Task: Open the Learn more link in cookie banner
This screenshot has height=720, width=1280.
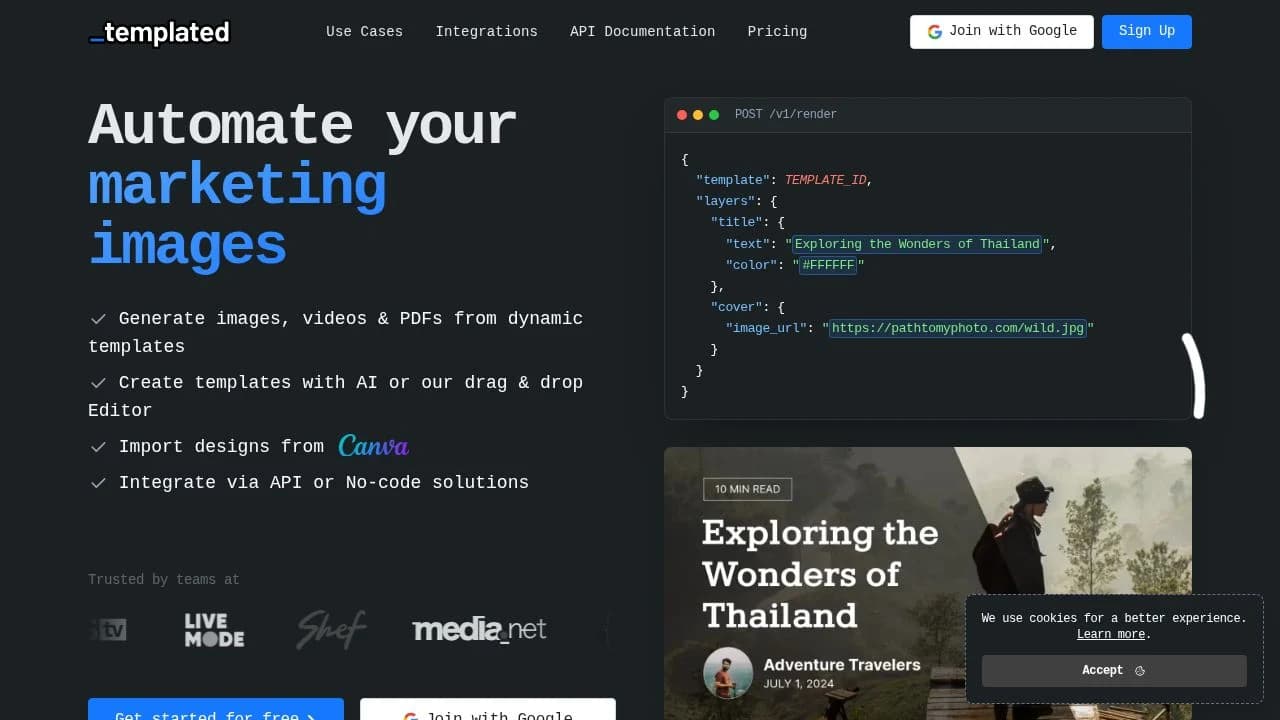Action: (1109, 633)
